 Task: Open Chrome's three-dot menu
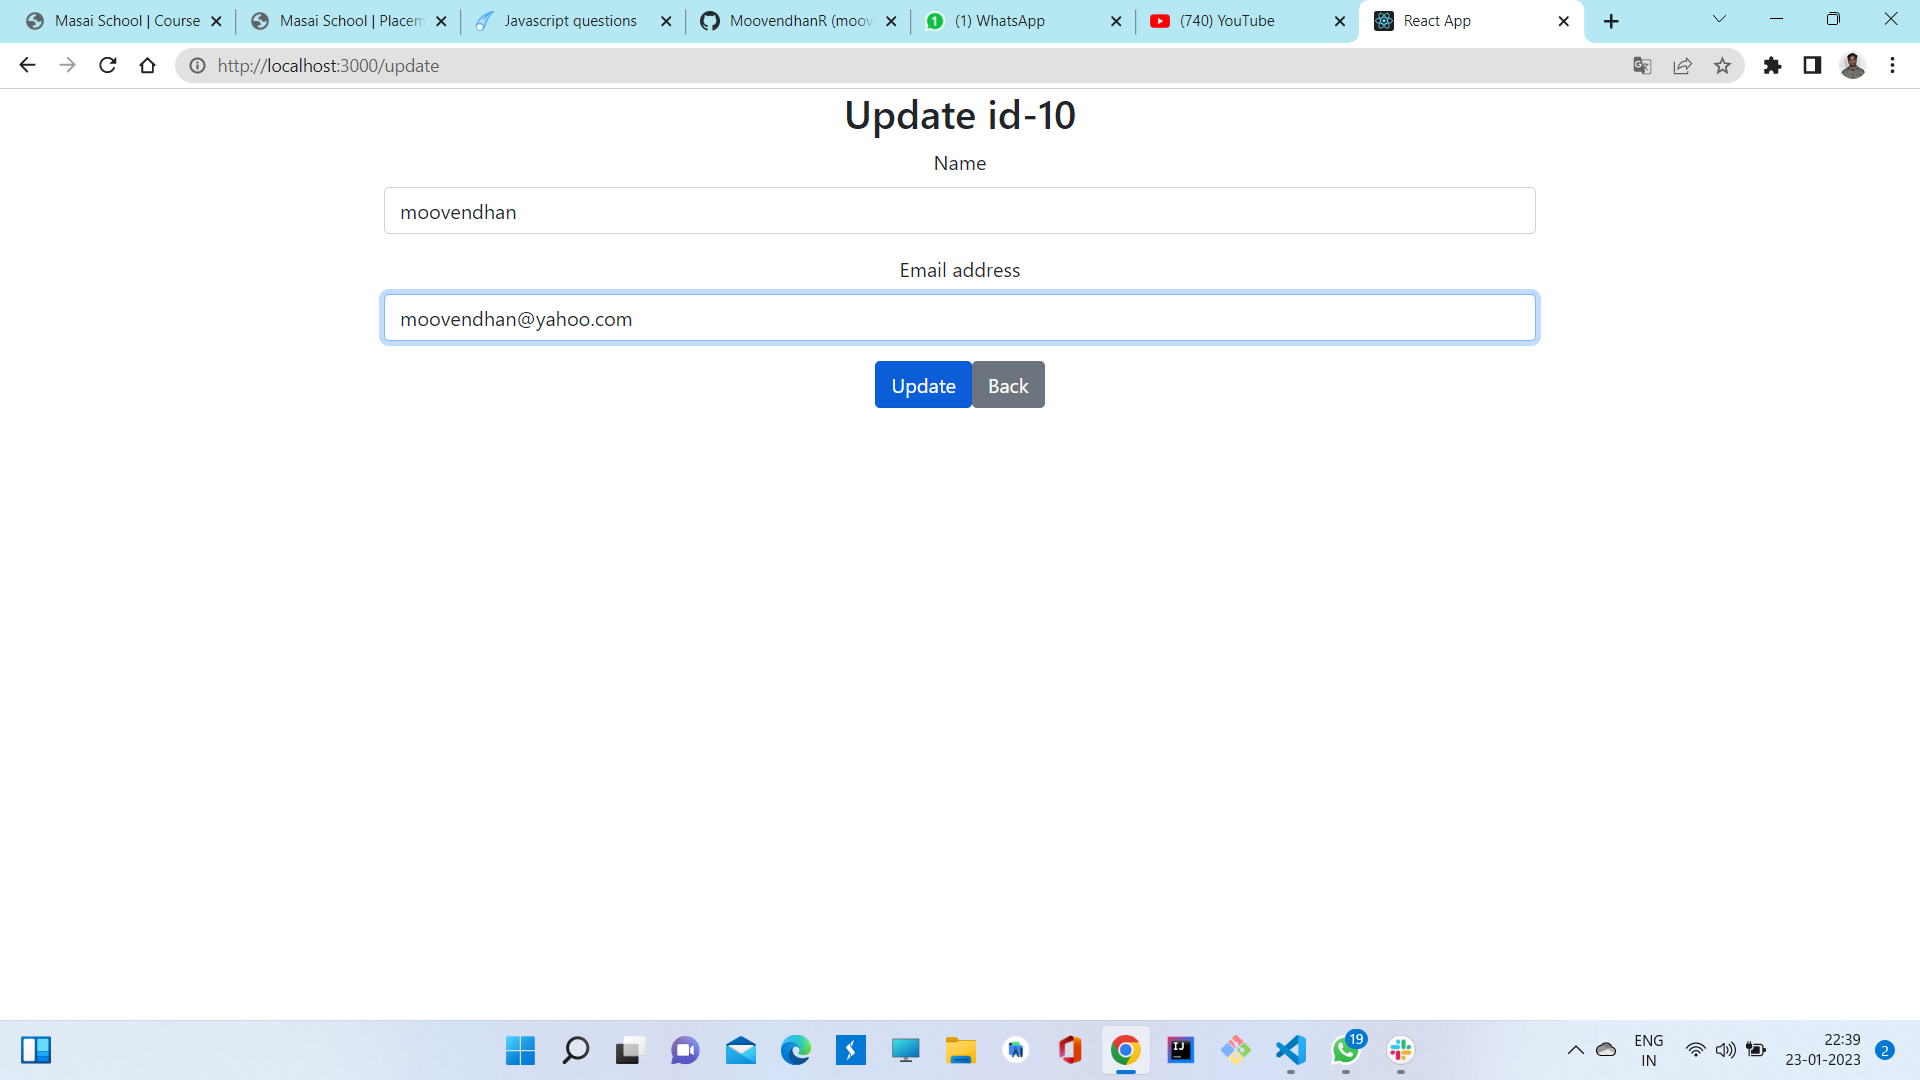1892,65
